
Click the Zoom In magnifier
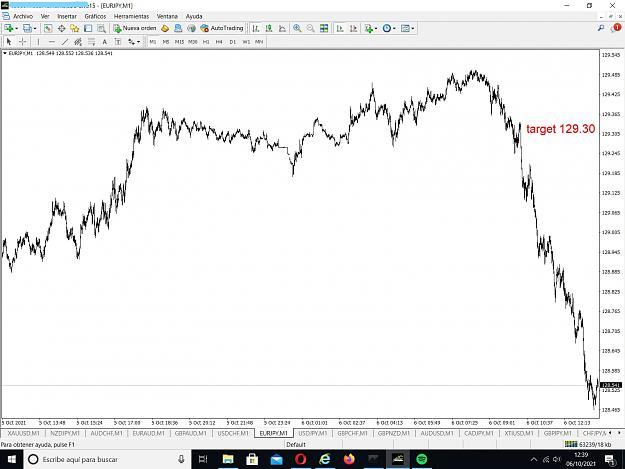point(297,28)
